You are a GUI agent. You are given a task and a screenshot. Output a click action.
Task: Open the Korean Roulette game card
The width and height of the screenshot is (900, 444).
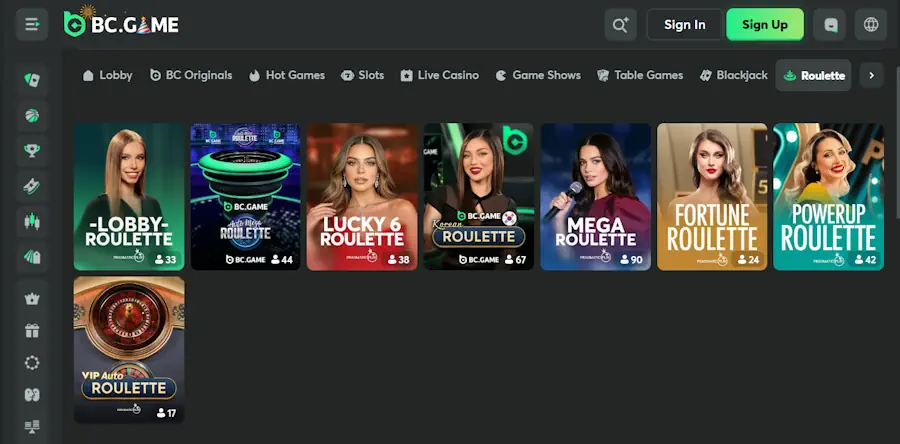tap(479, 197)
